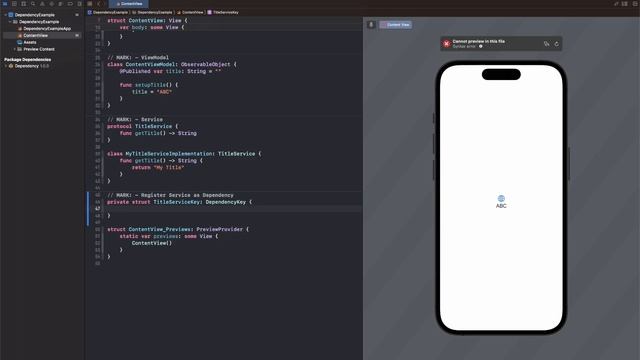Open the Test navigator diamond icon
640x360 pixels.
[x=51, y=4]
